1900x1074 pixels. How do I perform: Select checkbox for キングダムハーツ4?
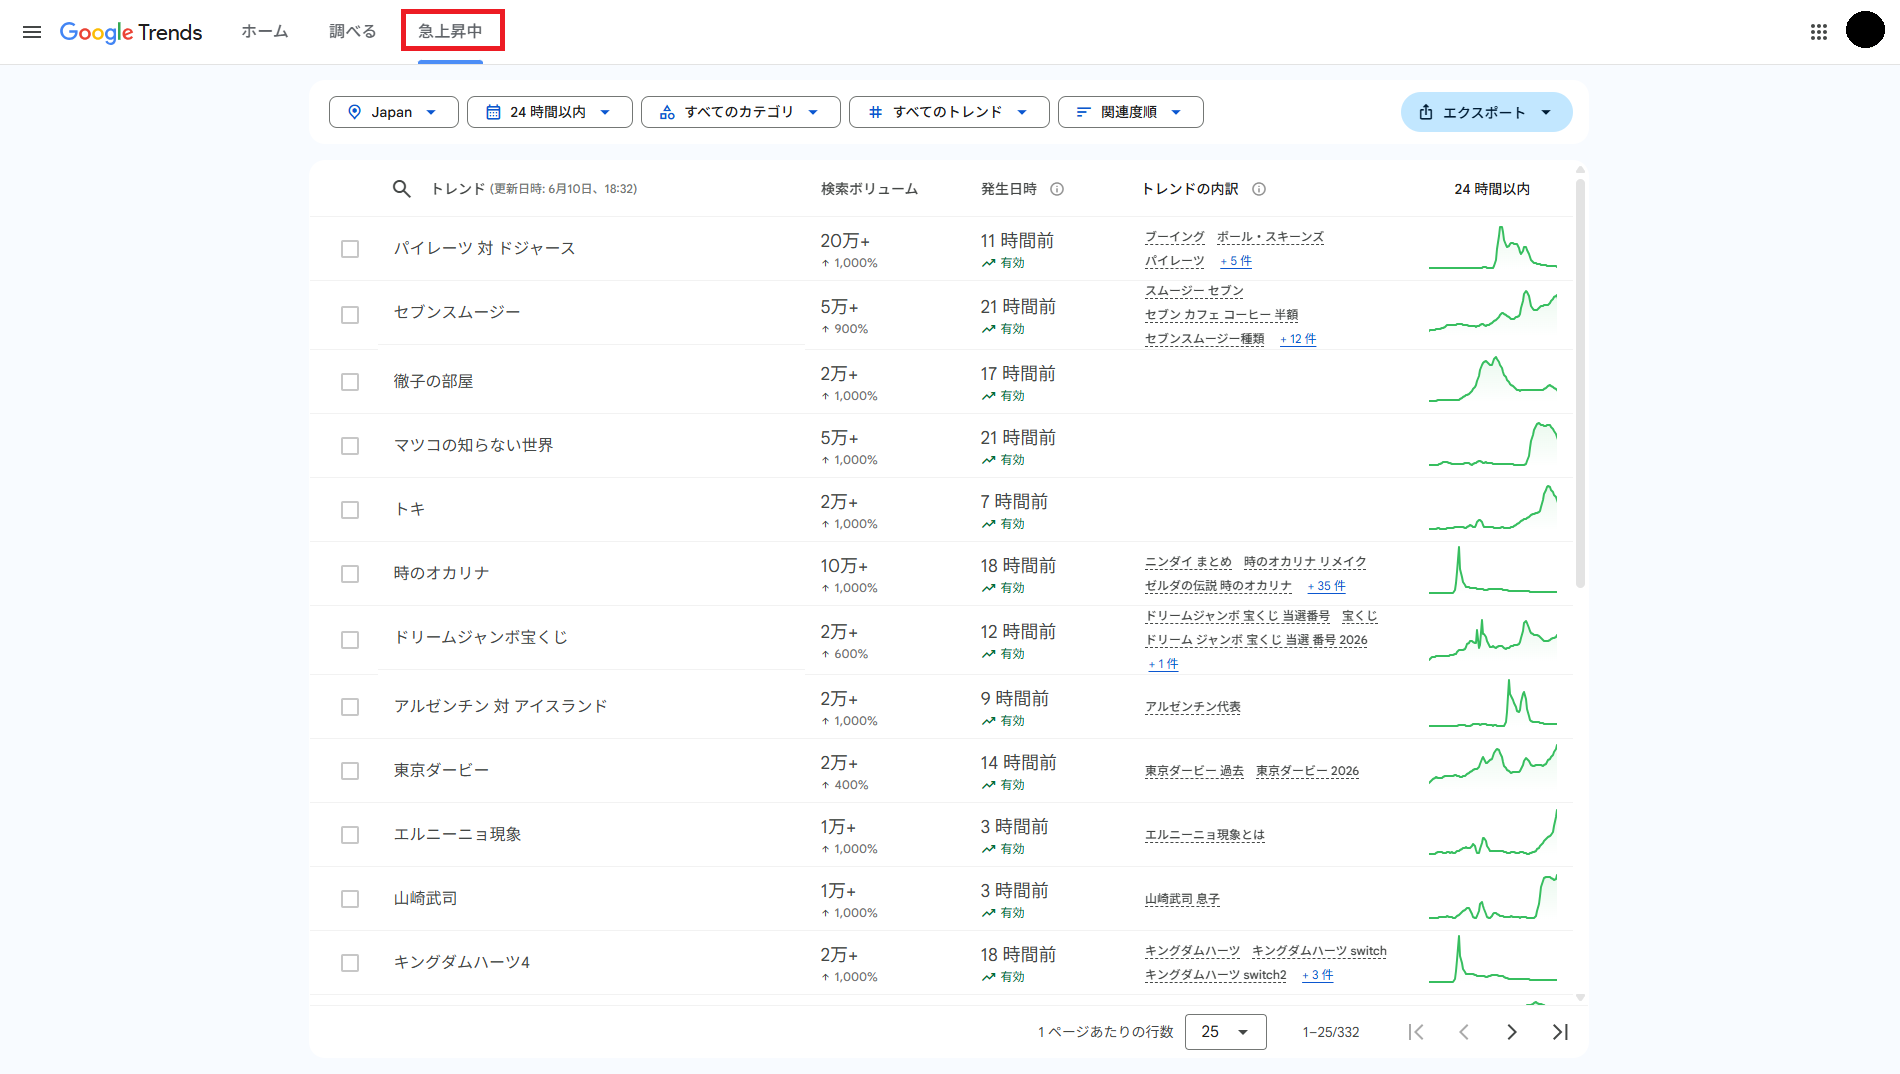350,963
